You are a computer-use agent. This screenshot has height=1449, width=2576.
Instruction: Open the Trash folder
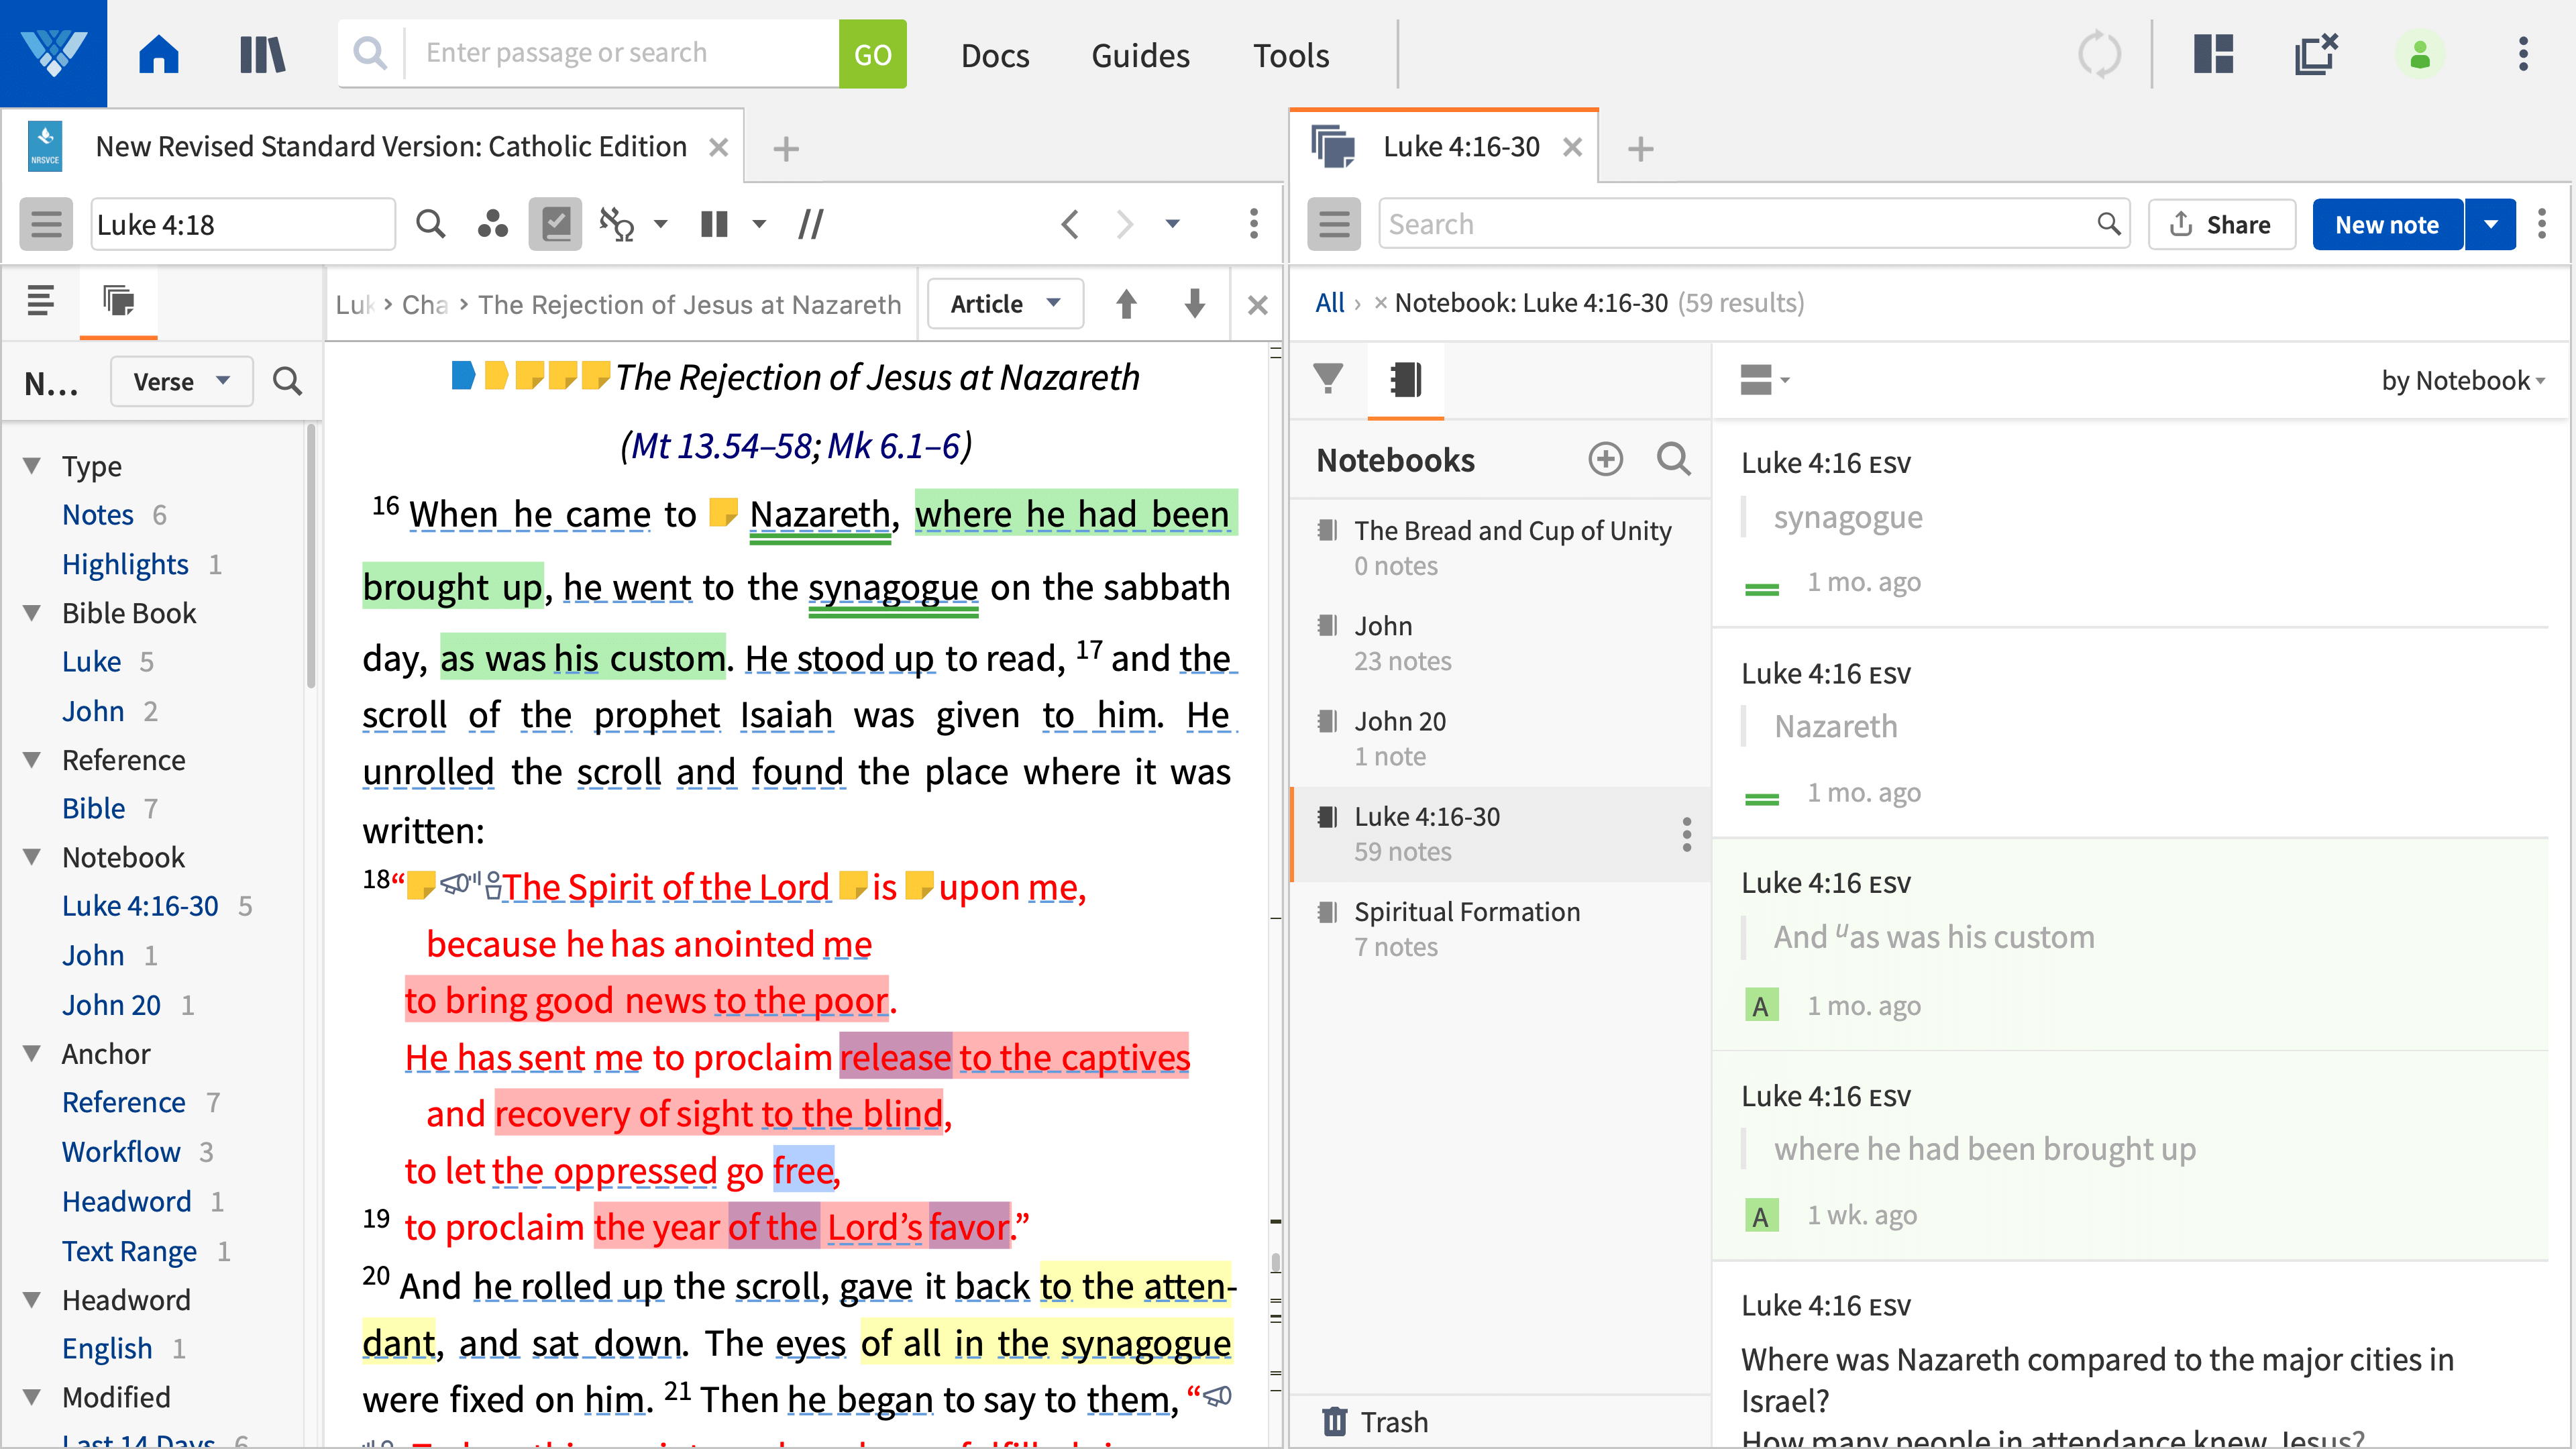[x=1375, y=1421]
